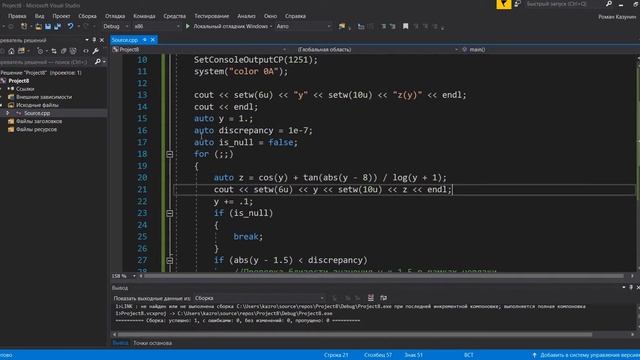Select the References (Ссылки) node
The height and width of the screenshot is (360, 640).
tap(25, 89)
